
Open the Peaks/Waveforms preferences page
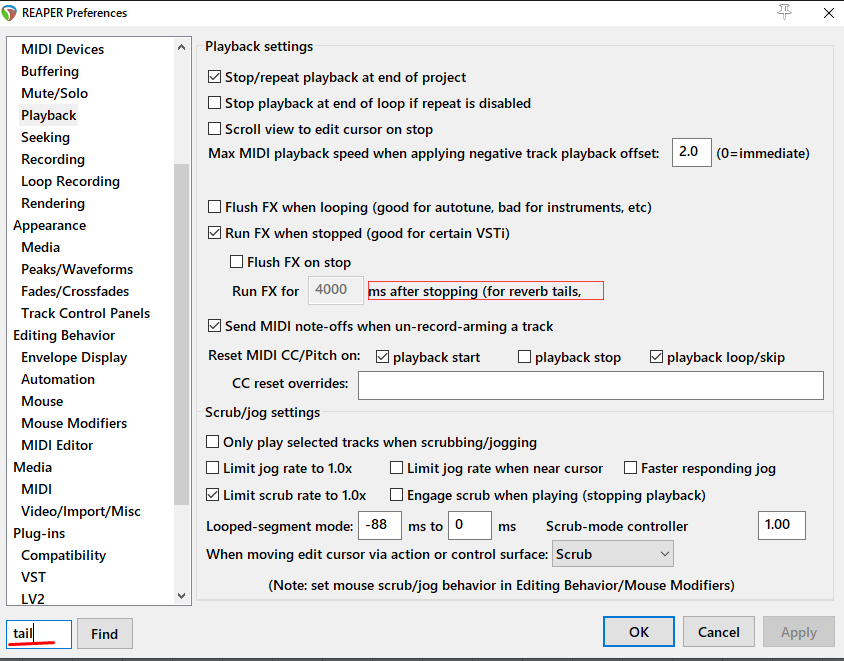(77, 269)
